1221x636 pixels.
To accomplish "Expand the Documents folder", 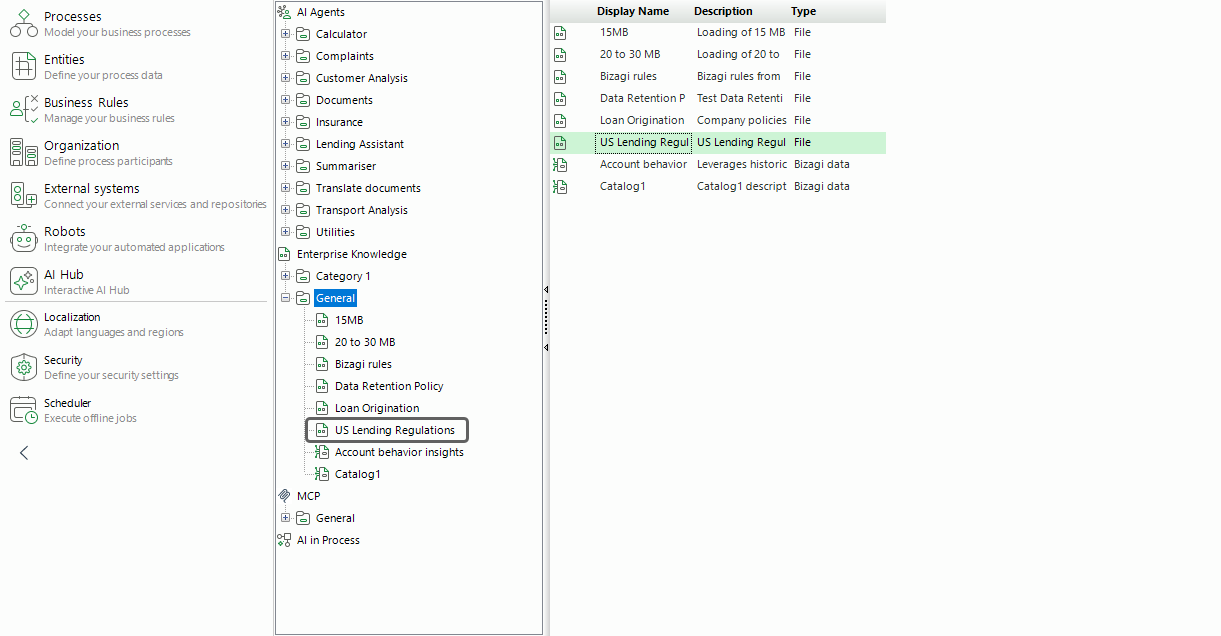I will tap(285, 100).
